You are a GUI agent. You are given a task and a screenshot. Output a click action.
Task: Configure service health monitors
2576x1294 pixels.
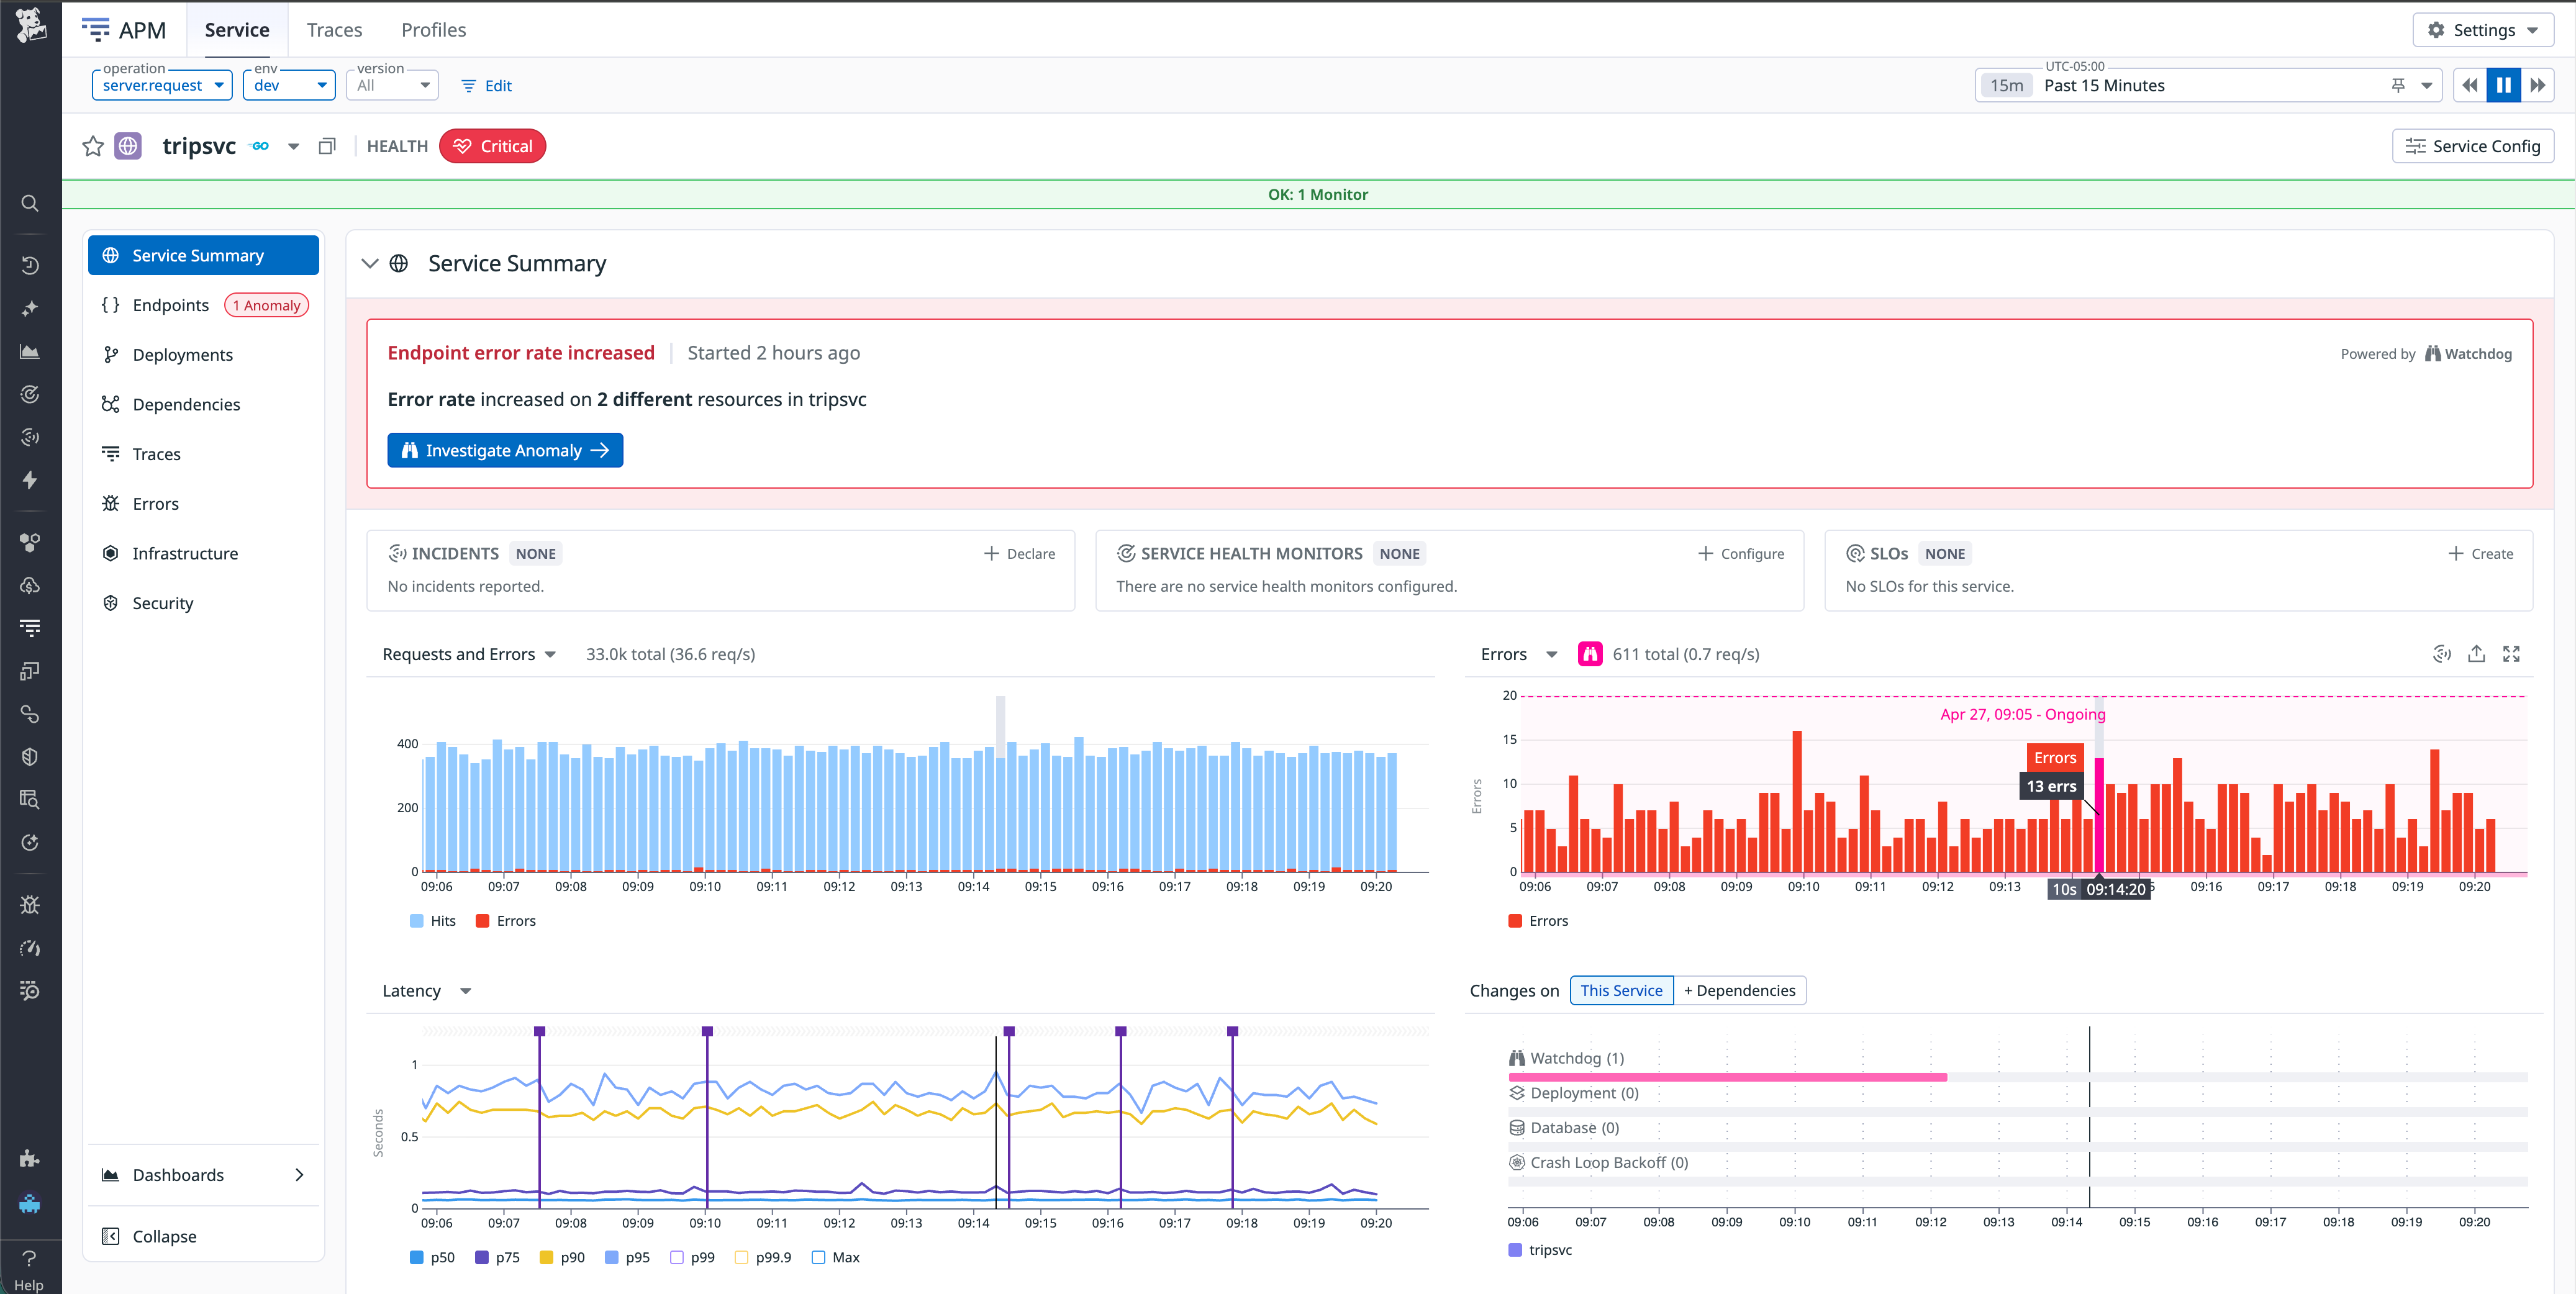(x=1741, y=553)
